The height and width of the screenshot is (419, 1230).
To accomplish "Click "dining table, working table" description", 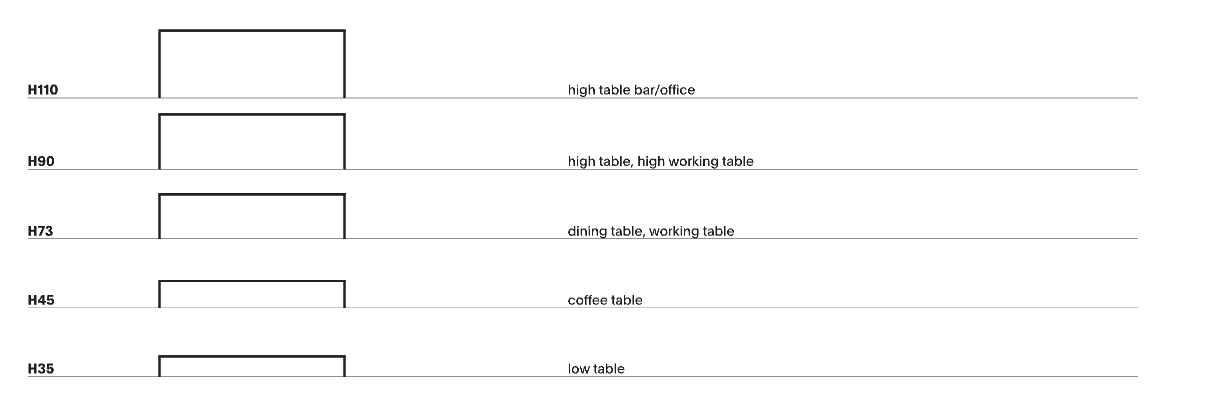I will 650,231.
